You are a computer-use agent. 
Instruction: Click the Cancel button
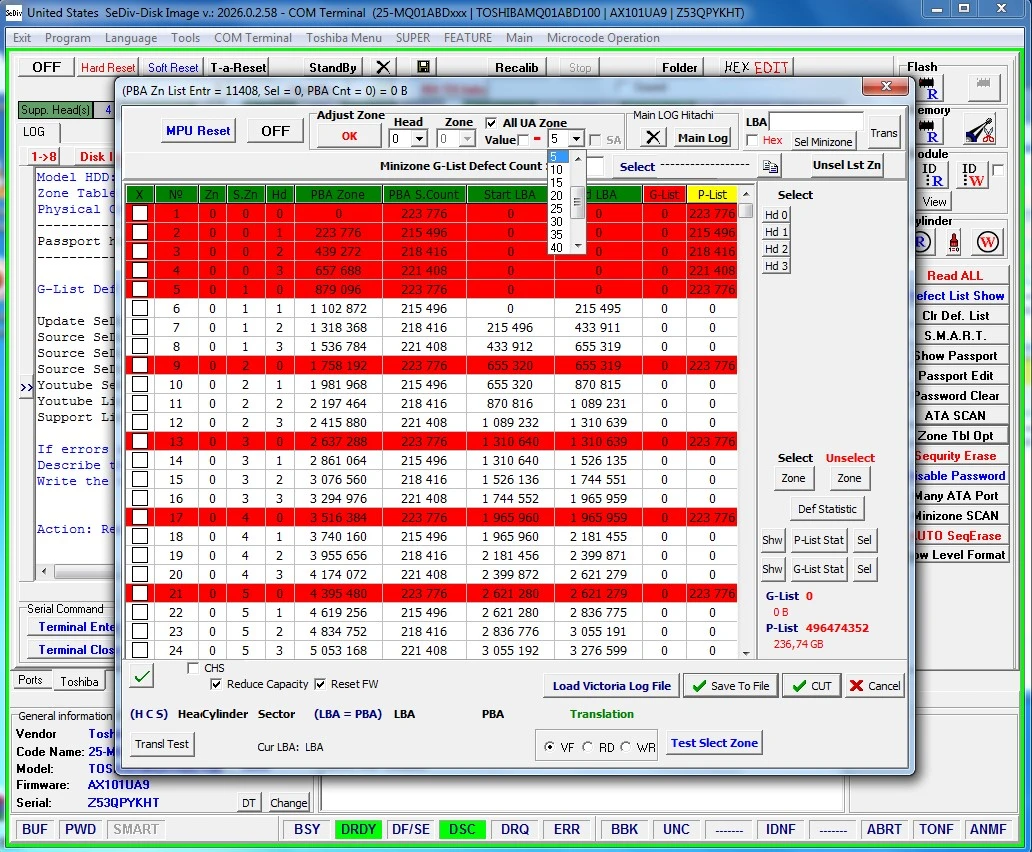pyautogui.click(x=875, y=686)
